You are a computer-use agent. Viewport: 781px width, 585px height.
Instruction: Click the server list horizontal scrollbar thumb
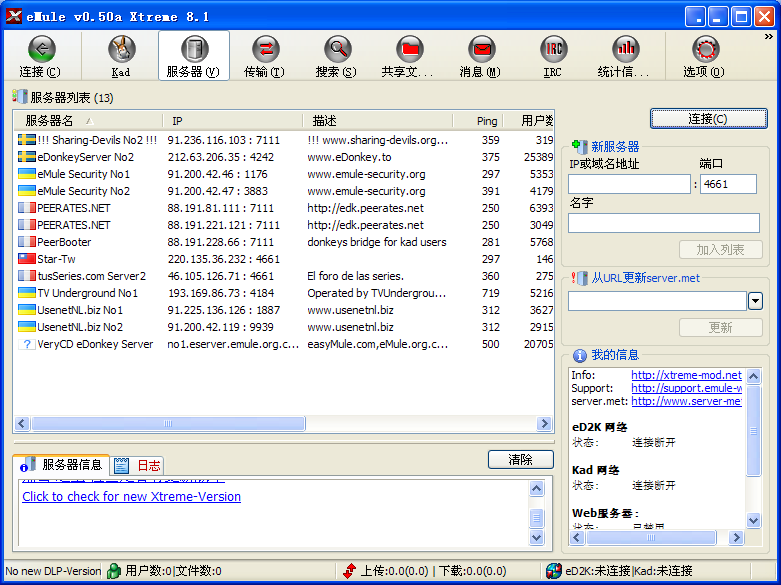(x=168, y=424)
